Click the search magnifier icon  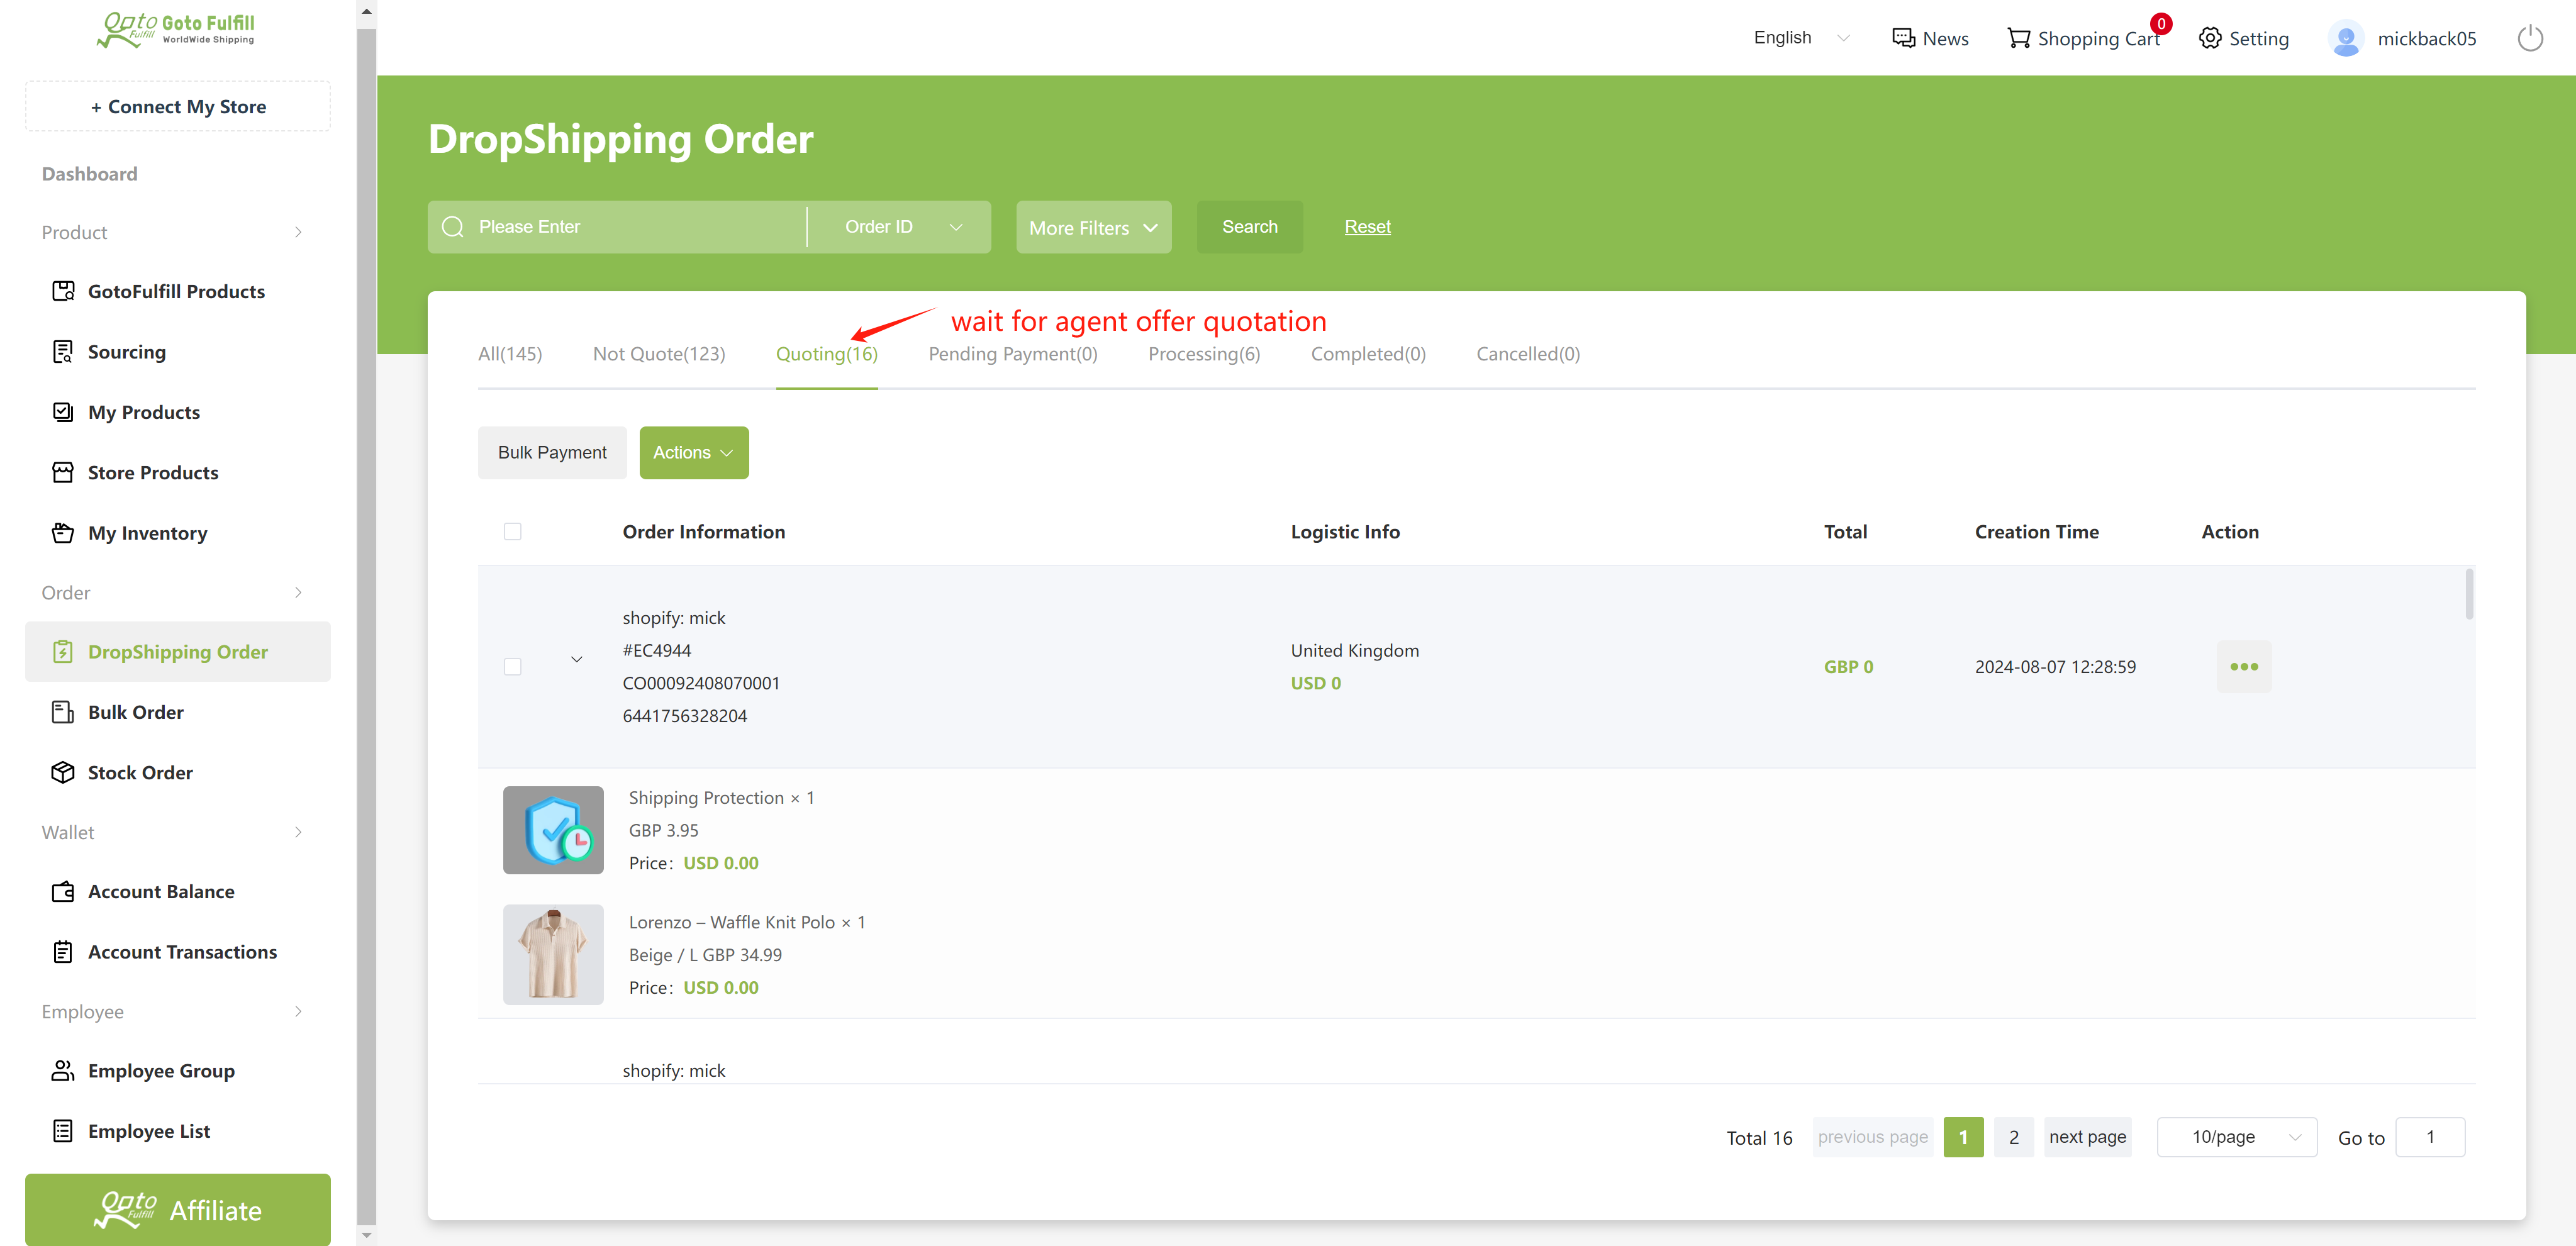(x=453, y=227)
